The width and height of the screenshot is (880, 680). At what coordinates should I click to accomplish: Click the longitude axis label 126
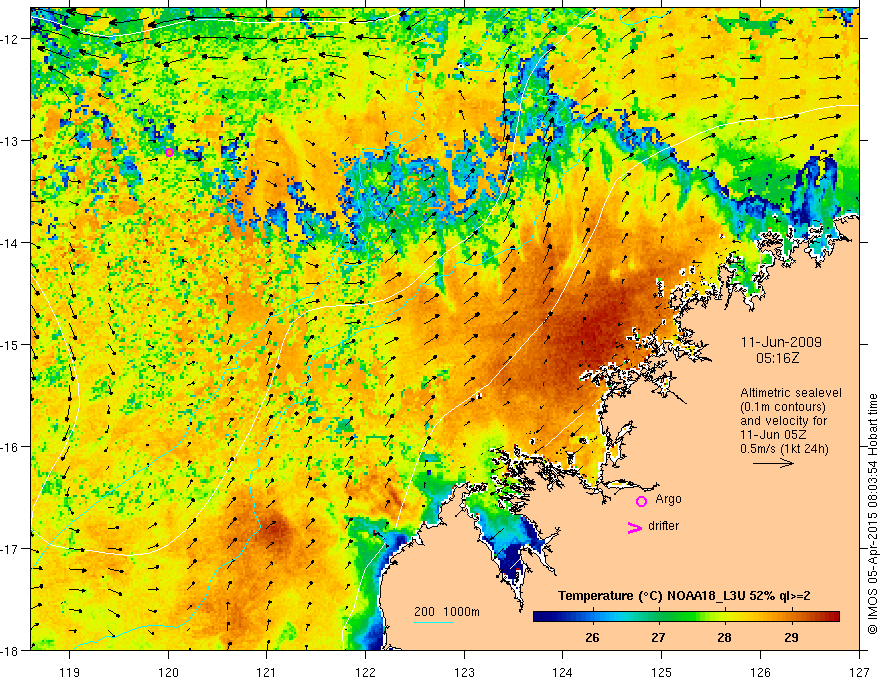click(760, 672)
